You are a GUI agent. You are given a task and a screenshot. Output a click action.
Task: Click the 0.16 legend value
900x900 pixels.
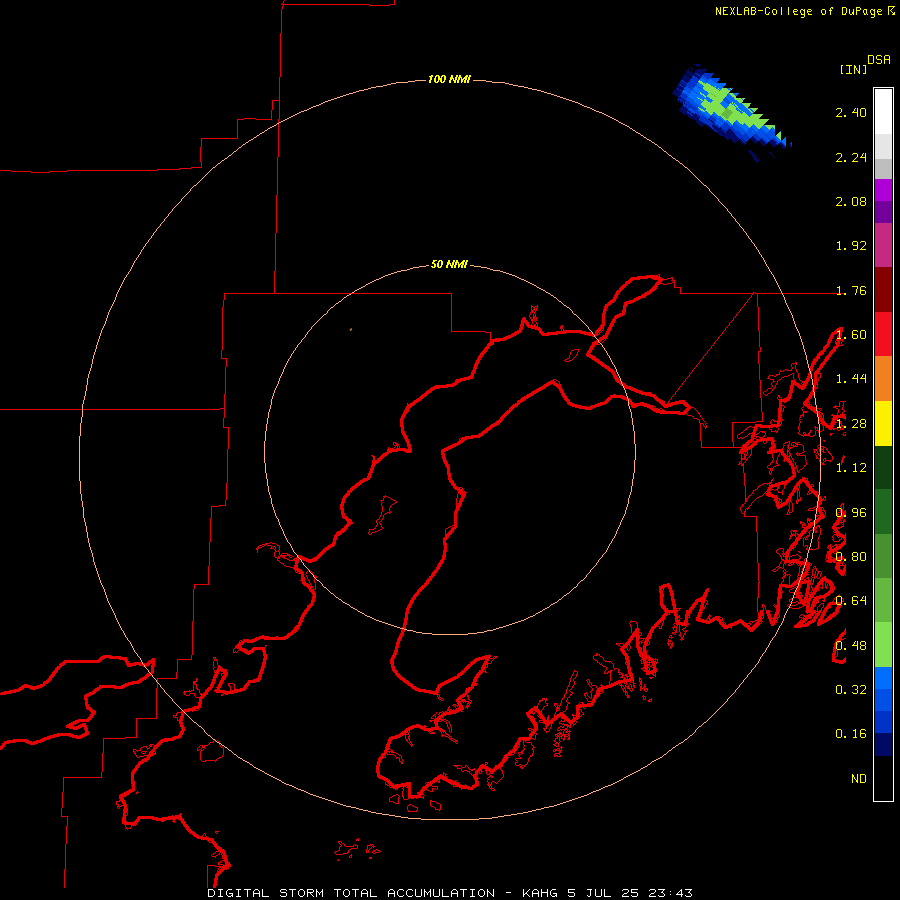pos(851,734)
